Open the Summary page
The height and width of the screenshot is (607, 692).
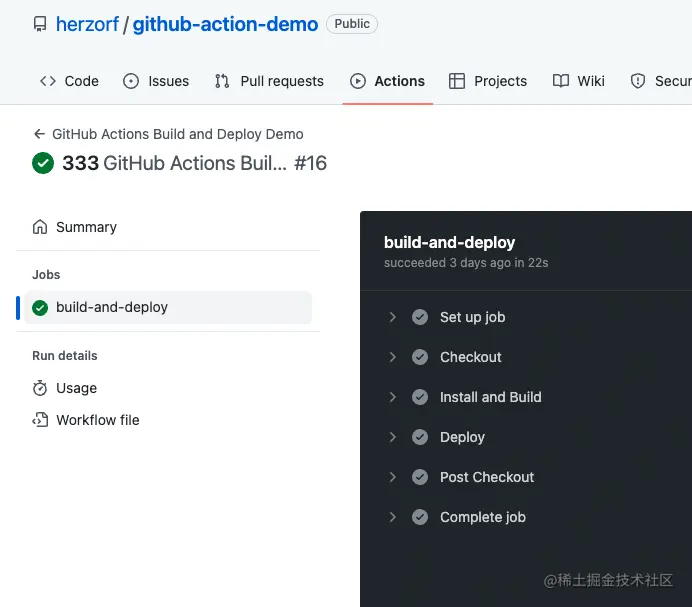point(168,227)
